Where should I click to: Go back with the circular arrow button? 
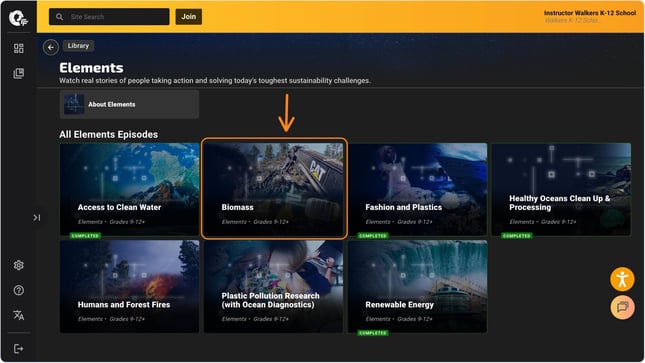pyautogui.click(x=51, y=47)
